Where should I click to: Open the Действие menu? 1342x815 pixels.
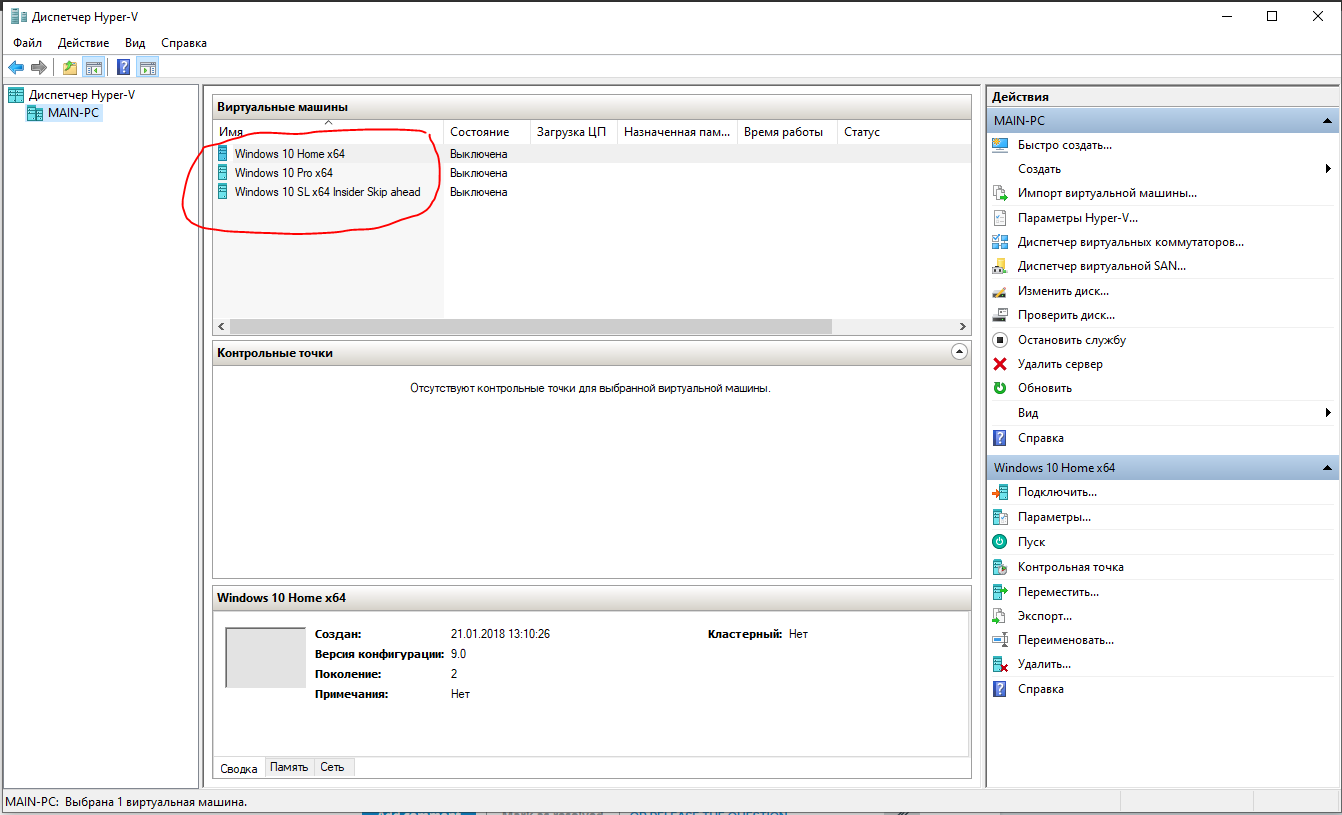[84, 43]
